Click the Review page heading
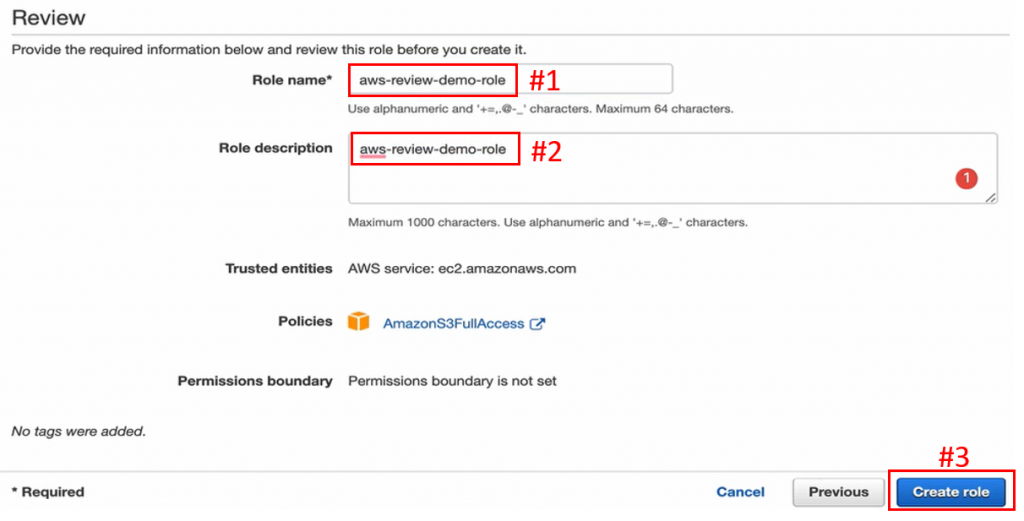The width and height of the screenshot is (1024, 521). (48, 18)
